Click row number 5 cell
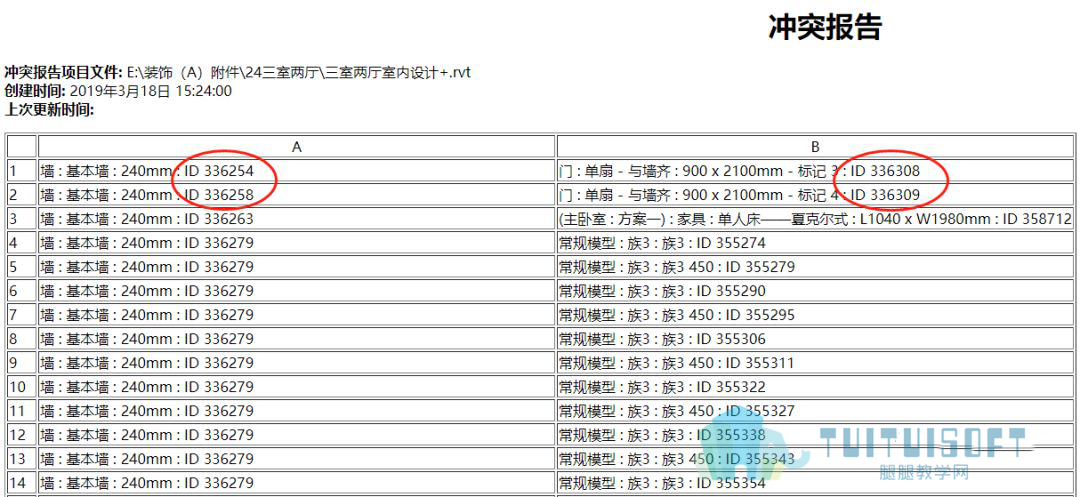Image resolution: width=1080 pixels, height=497 pixels. [x=21, y=266]
